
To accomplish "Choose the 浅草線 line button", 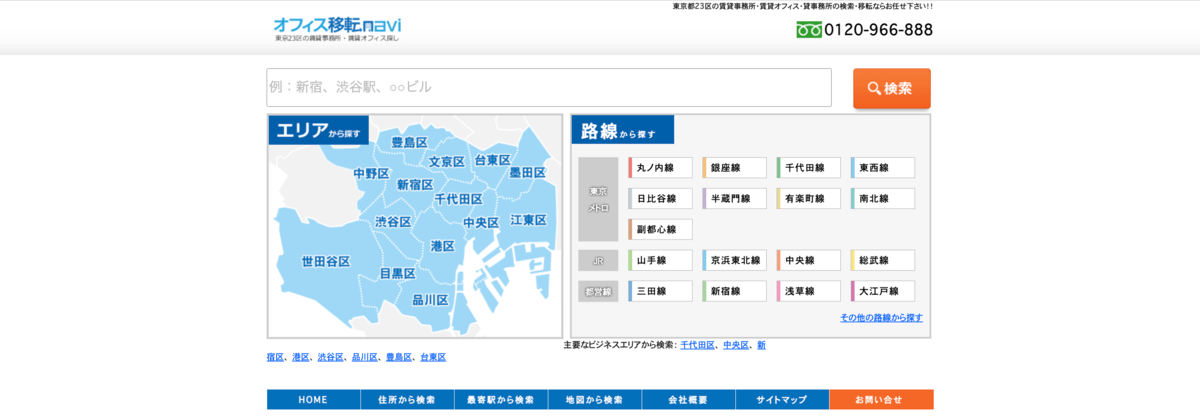I will pyautogui.click(x=808, y=291).
